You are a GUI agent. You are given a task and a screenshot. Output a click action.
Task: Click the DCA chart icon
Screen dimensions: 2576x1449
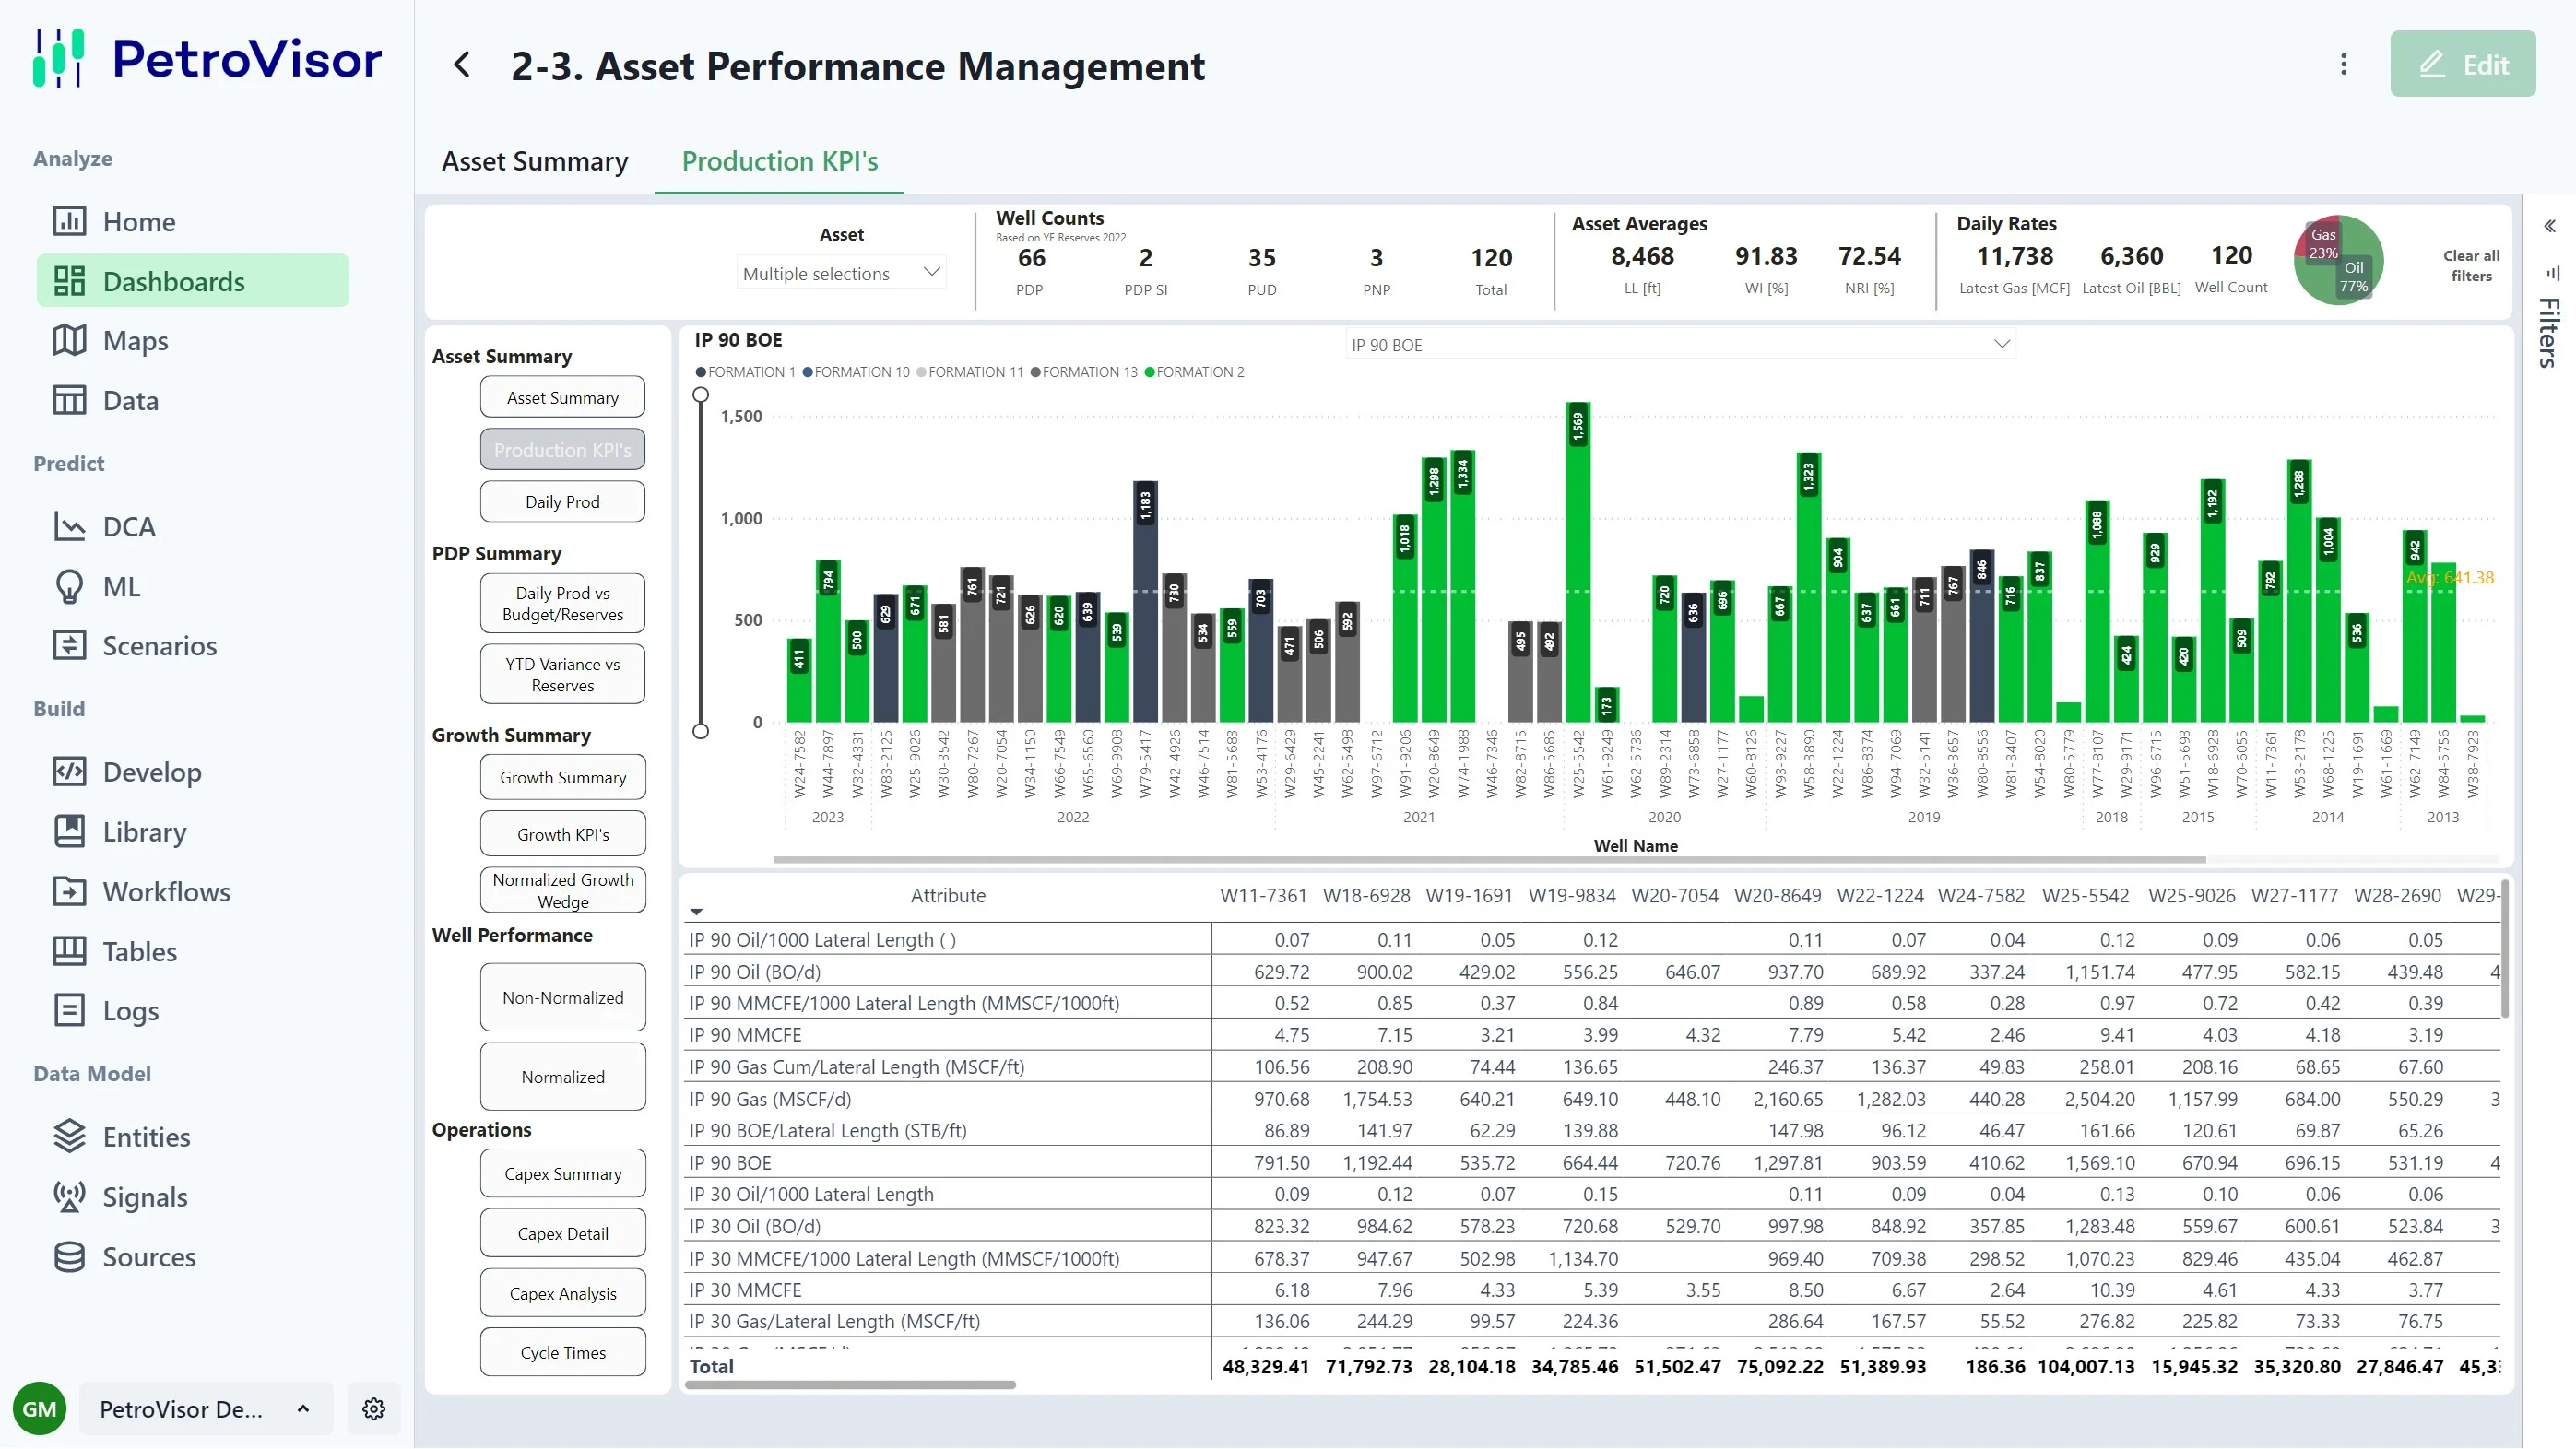pyautogui.click(x=69, y=527)
